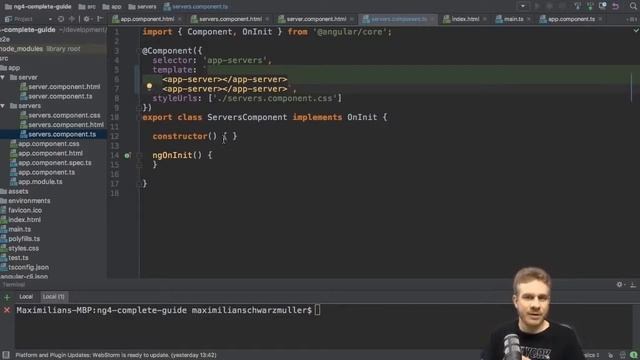Image resolution: width=640 pixels, height=360 pixels.
Task: Open Terminal panel gear settings
Action: (x=620, y=284)
